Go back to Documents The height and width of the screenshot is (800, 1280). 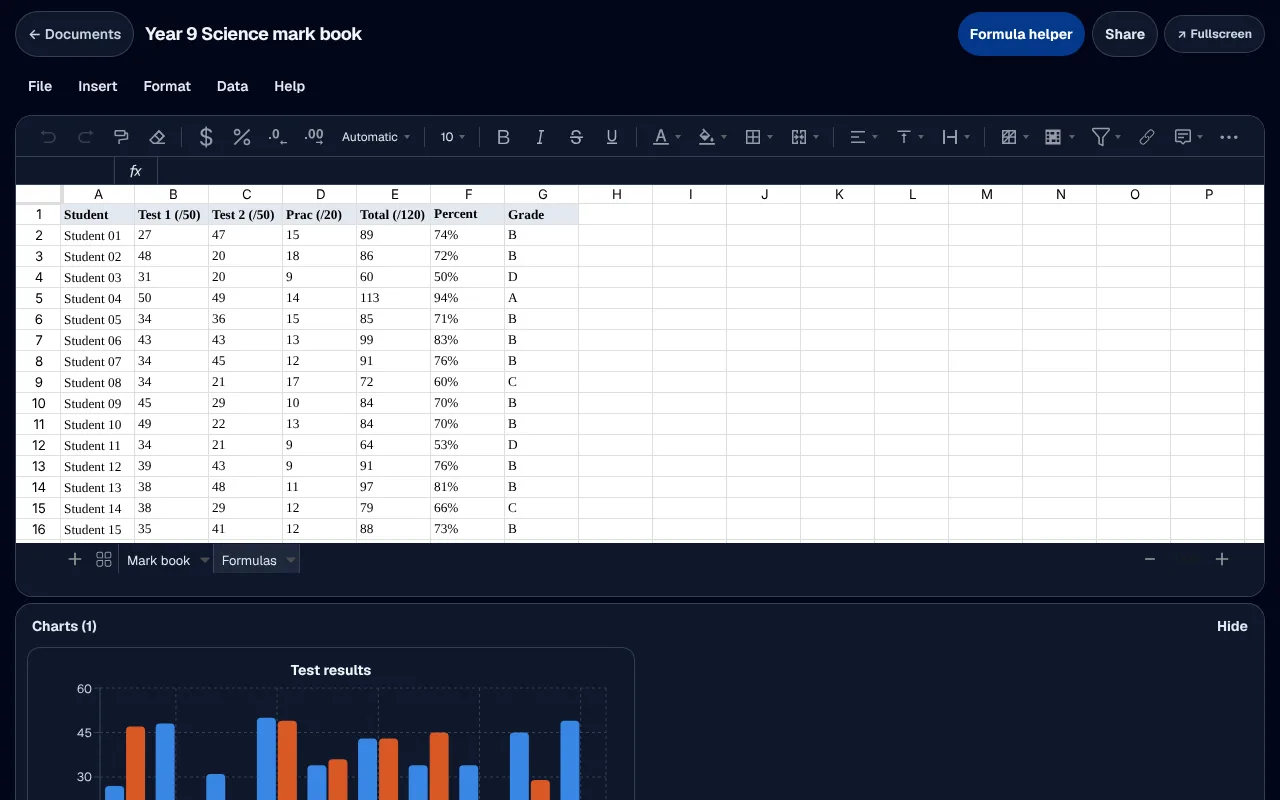(x=74, y=34)
